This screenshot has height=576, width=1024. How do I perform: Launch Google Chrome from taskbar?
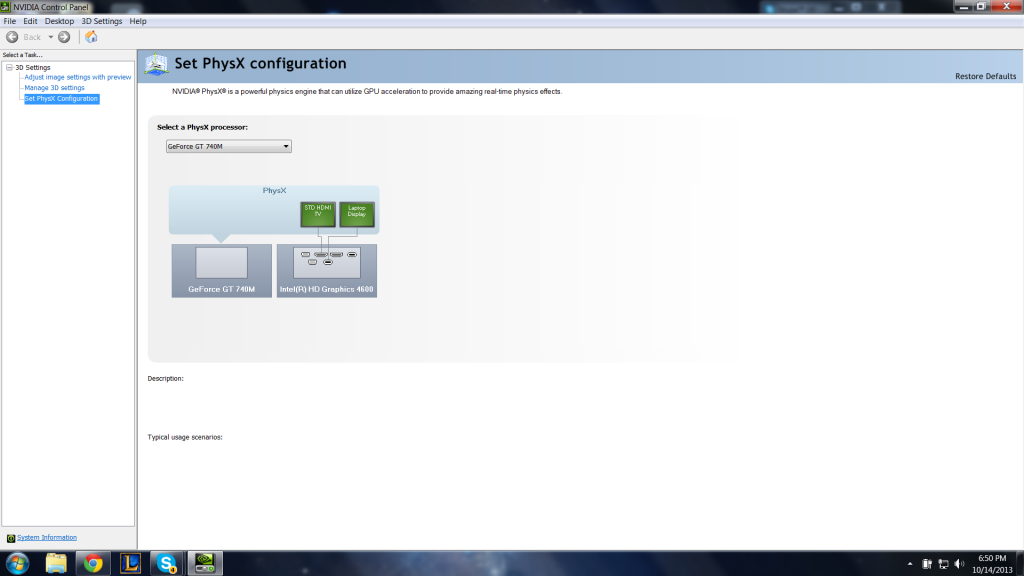tap(93, 563)
